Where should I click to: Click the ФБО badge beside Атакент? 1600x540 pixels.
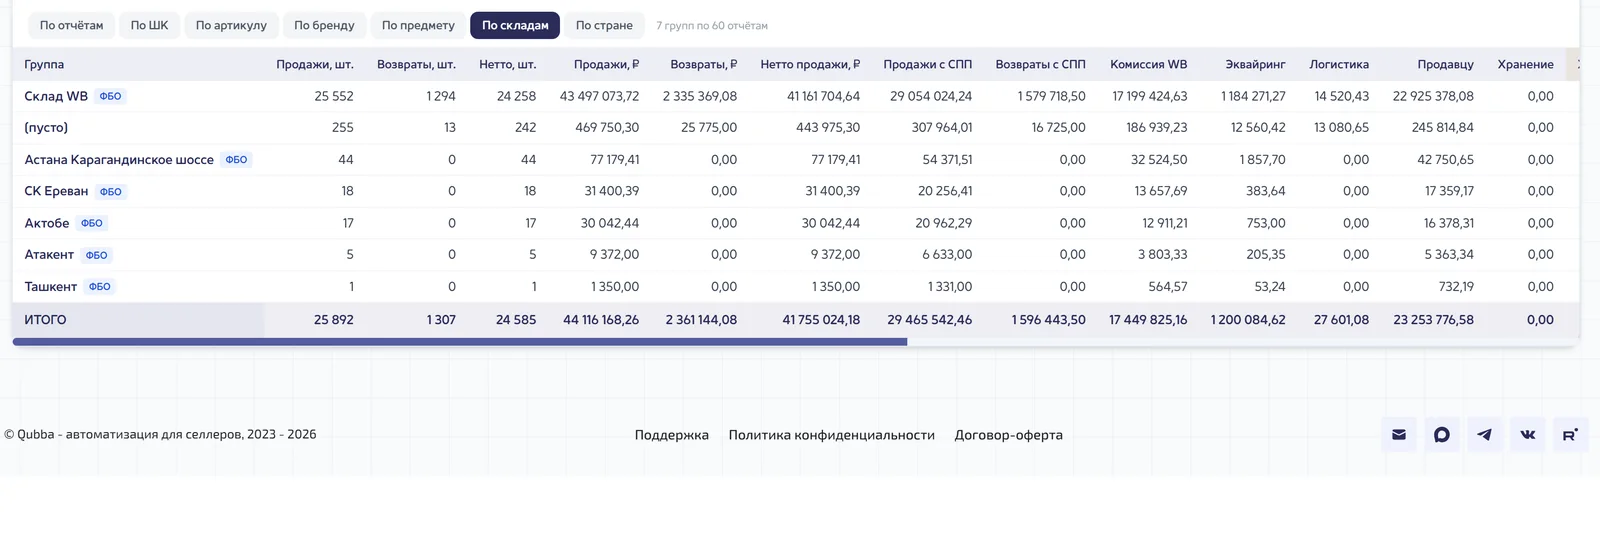tap(96, 254)
